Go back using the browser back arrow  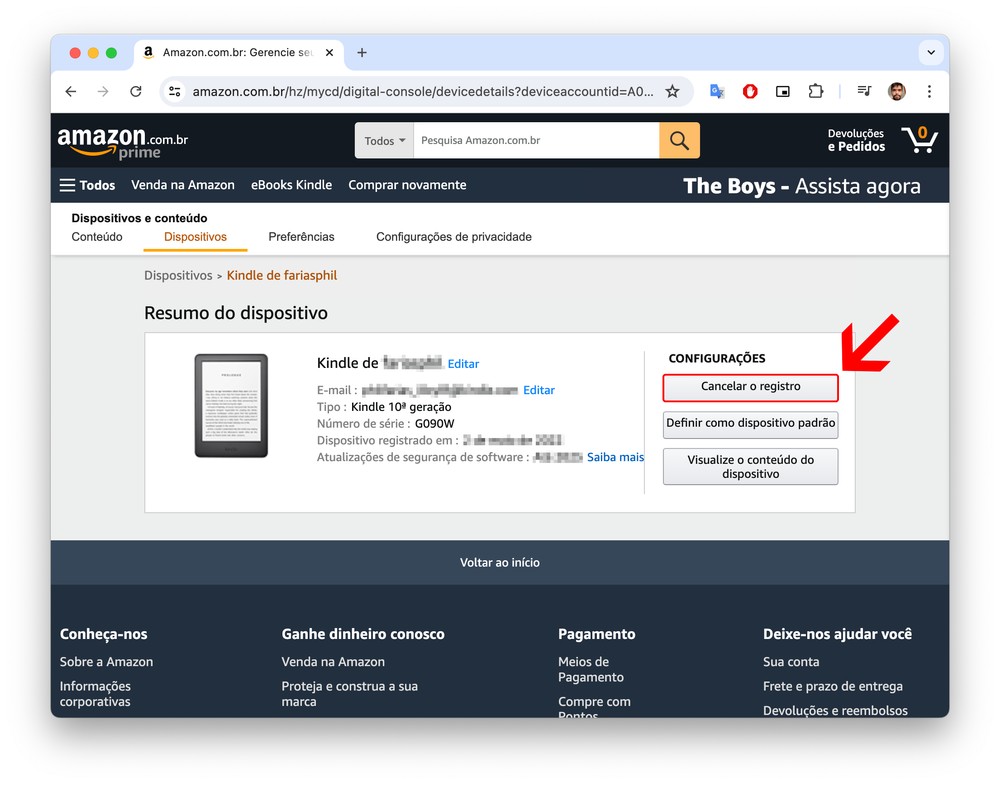(x=71, y=91)
